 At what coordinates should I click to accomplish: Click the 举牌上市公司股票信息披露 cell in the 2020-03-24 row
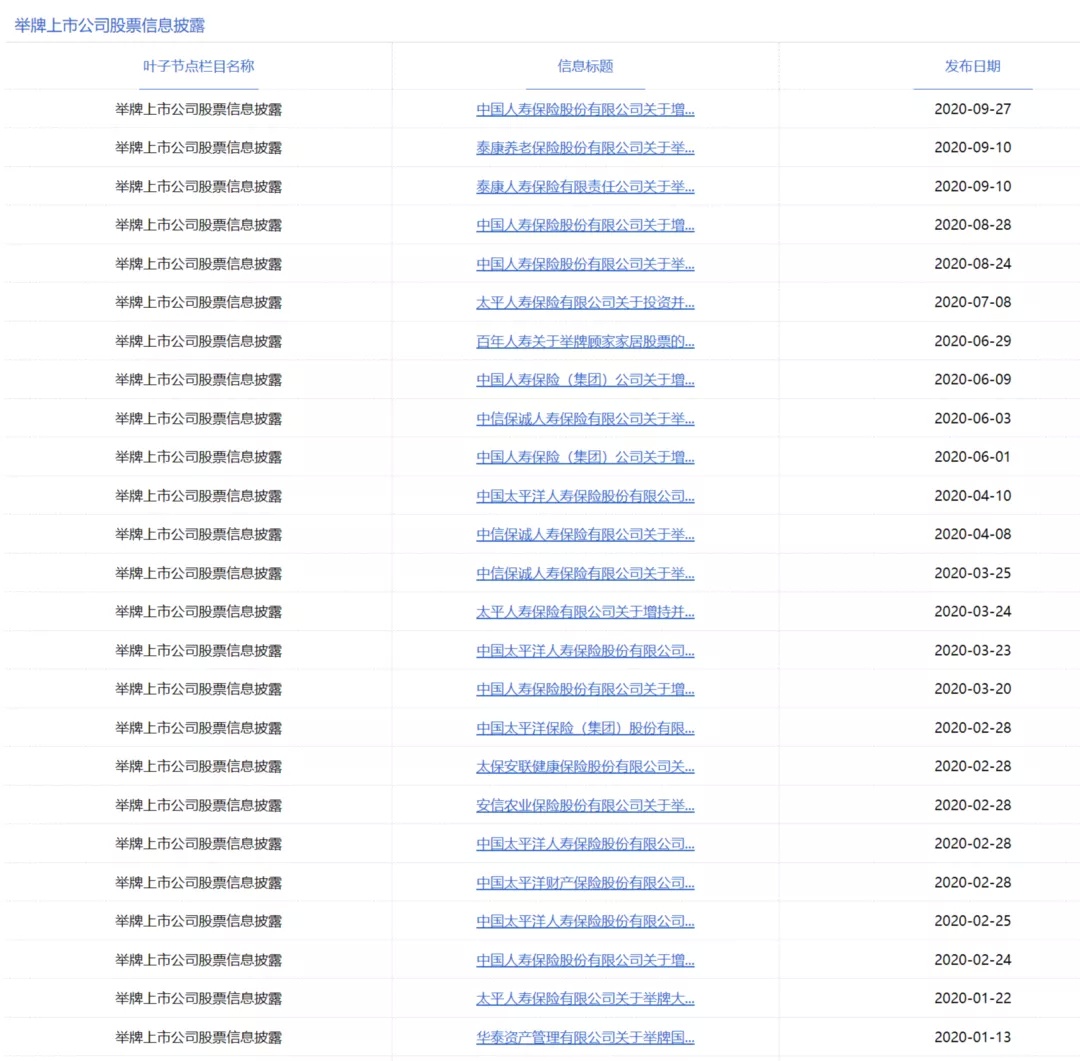pyautogui.click(x=198, y=612)
